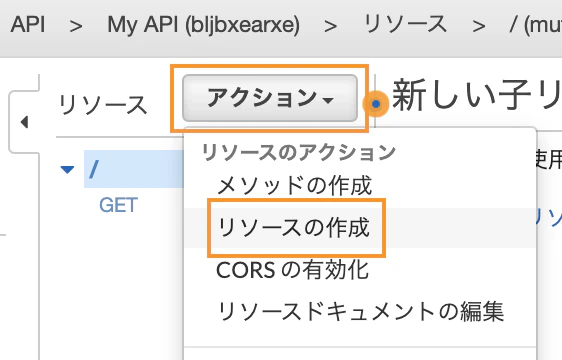The width and height of the screenshot is (562, 360).
Task: Open the アクション dropdown button
Action: (270, 98)
